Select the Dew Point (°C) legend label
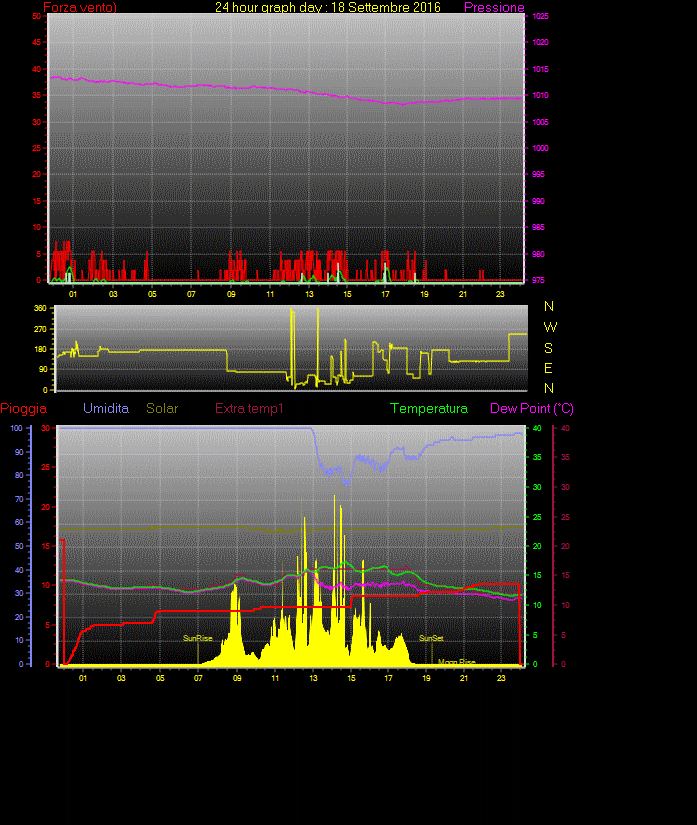The width and height of the screenshot is (697, 825). (531, 409)
